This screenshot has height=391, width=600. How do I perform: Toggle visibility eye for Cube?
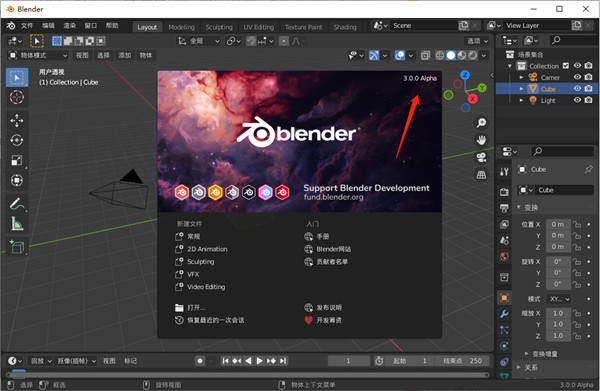(x=577, y=88)
